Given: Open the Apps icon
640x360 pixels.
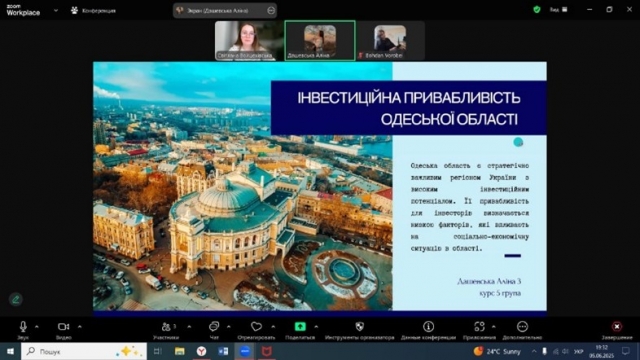Looking at the screenshot, I should (479, 327).
